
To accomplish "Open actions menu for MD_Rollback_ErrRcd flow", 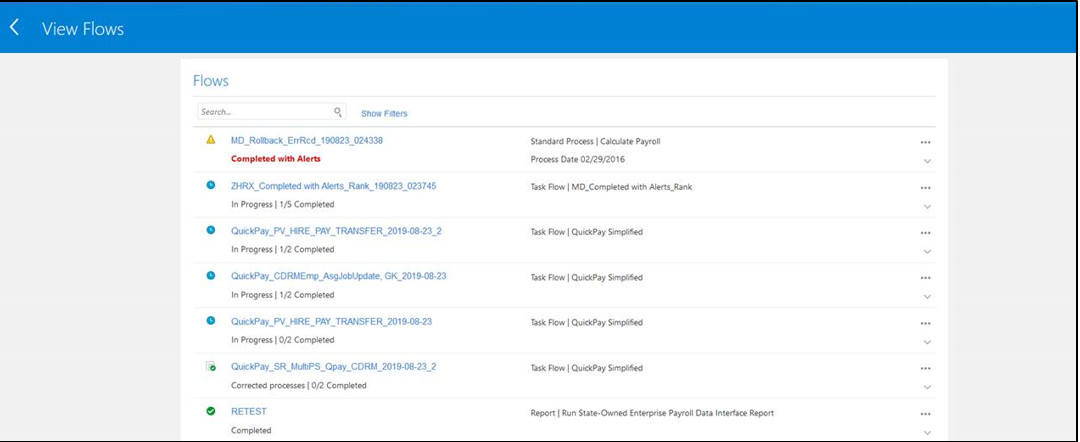I will point(925,142).
